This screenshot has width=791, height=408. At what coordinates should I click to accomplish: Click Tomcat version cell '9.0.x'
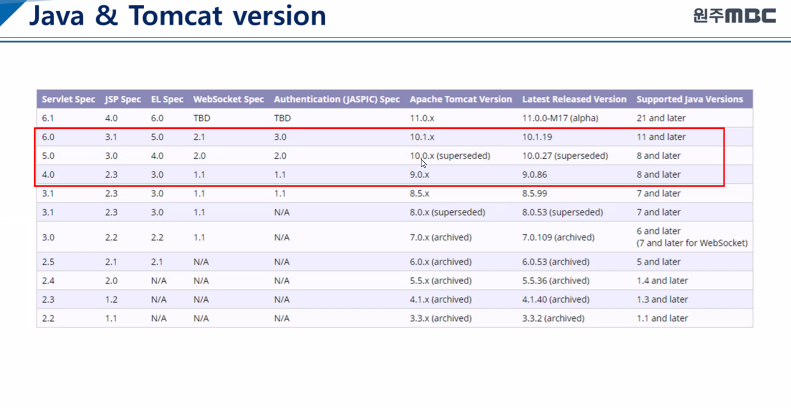419,174
